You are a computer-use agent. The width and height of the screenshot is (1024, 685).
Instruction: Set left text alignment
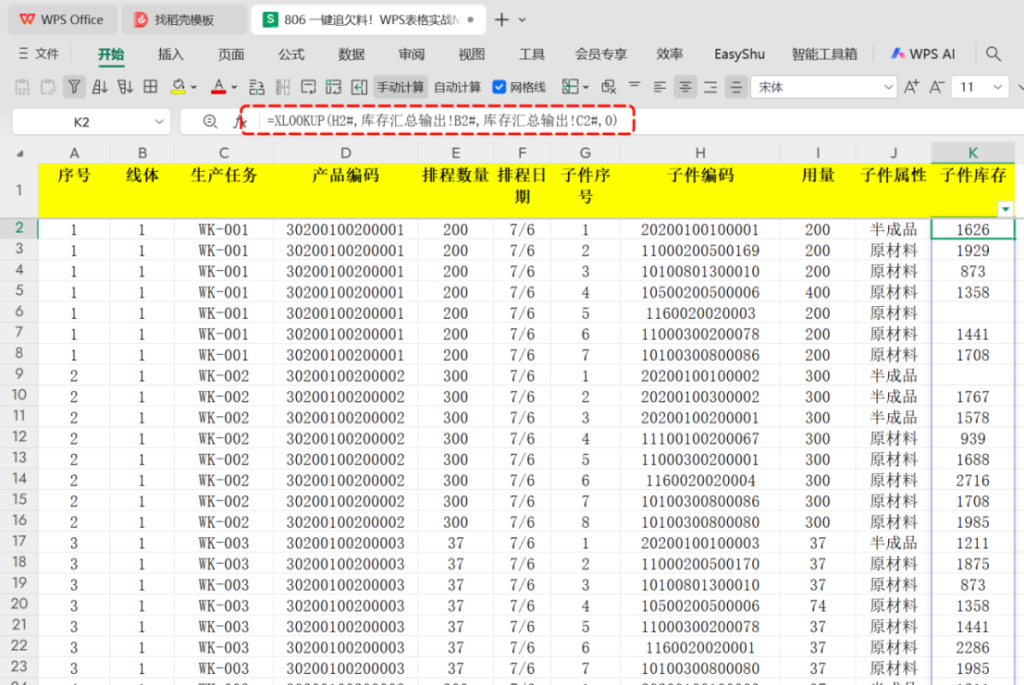tap(660, 87)
